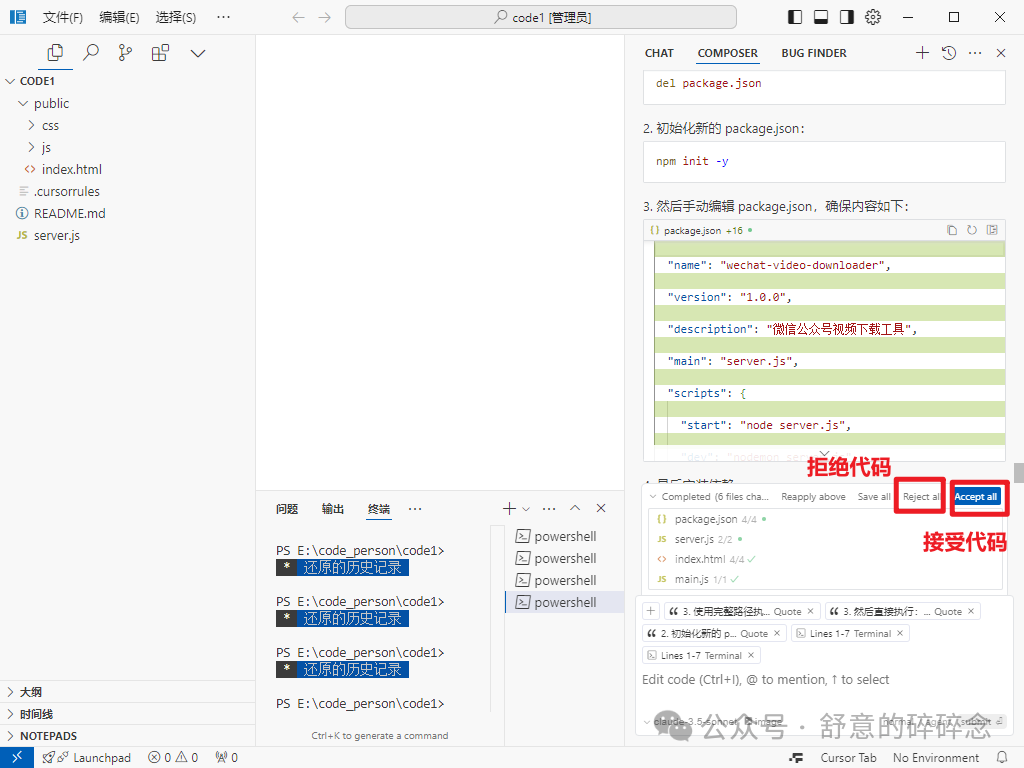Collapse the Completed files changed list
This screenshot has width=1024, height=768.
(x=652, y=496)
